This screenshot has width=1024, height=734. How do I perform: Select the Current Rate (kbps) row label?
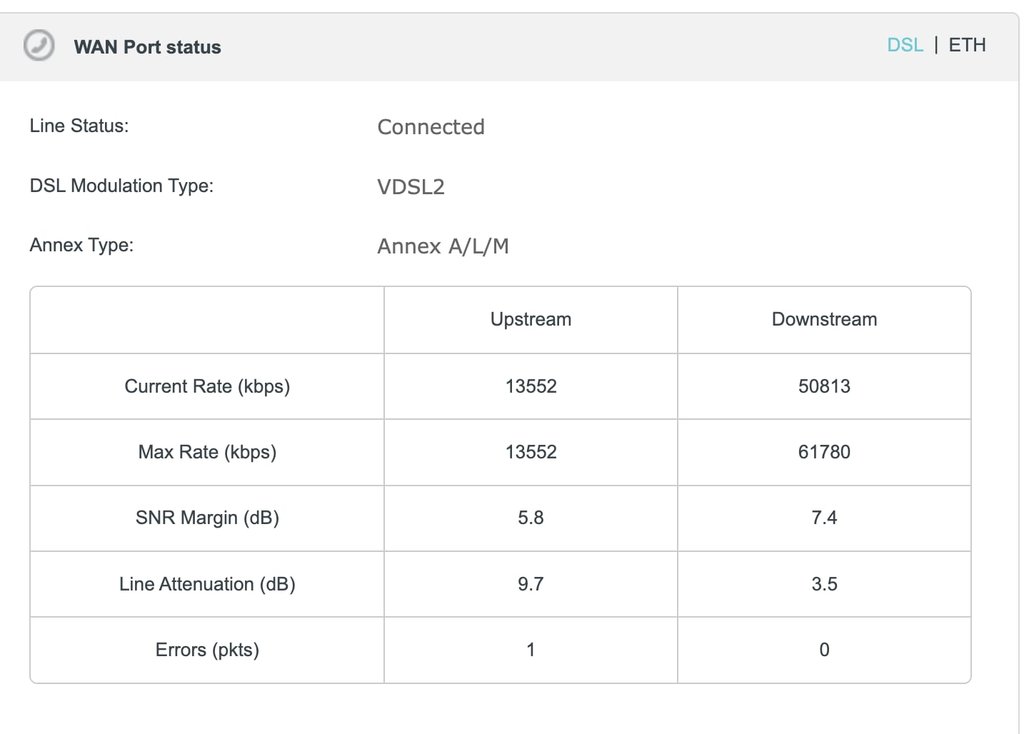[x=207, y=386]
